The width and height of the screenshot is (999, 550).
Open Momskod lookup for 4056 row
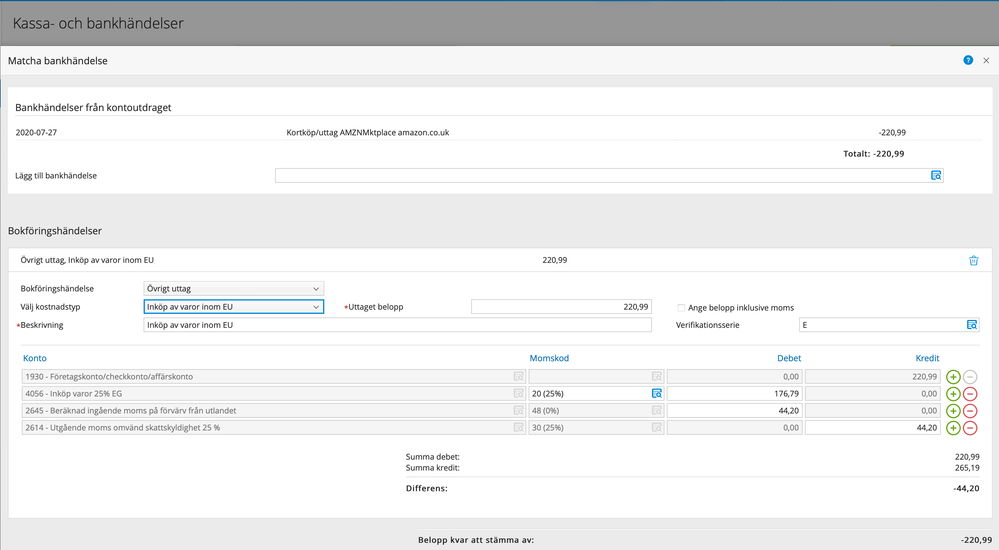(657, 394)
